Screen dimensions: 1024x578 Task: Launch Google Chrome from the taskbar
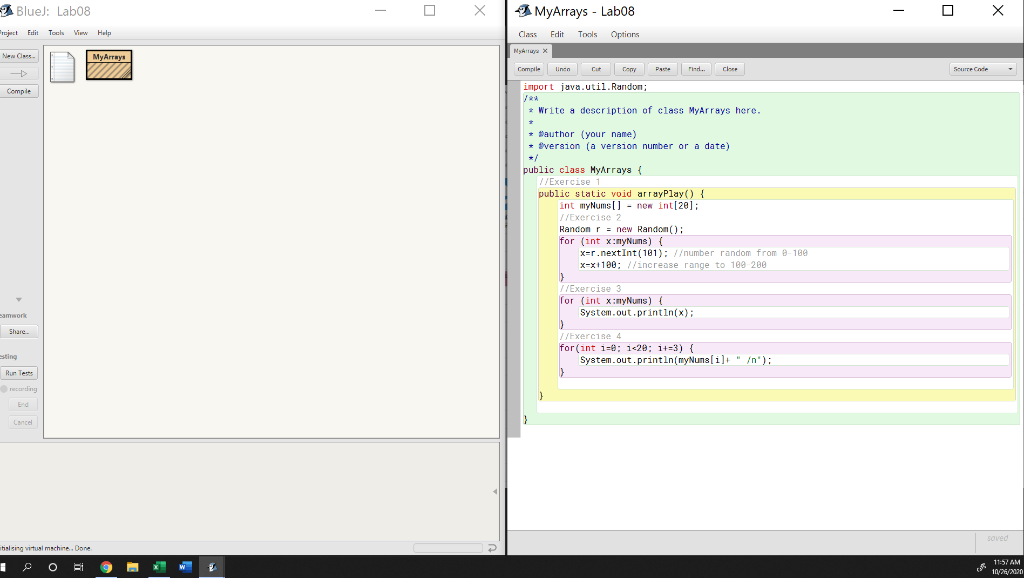click(105, 567)
